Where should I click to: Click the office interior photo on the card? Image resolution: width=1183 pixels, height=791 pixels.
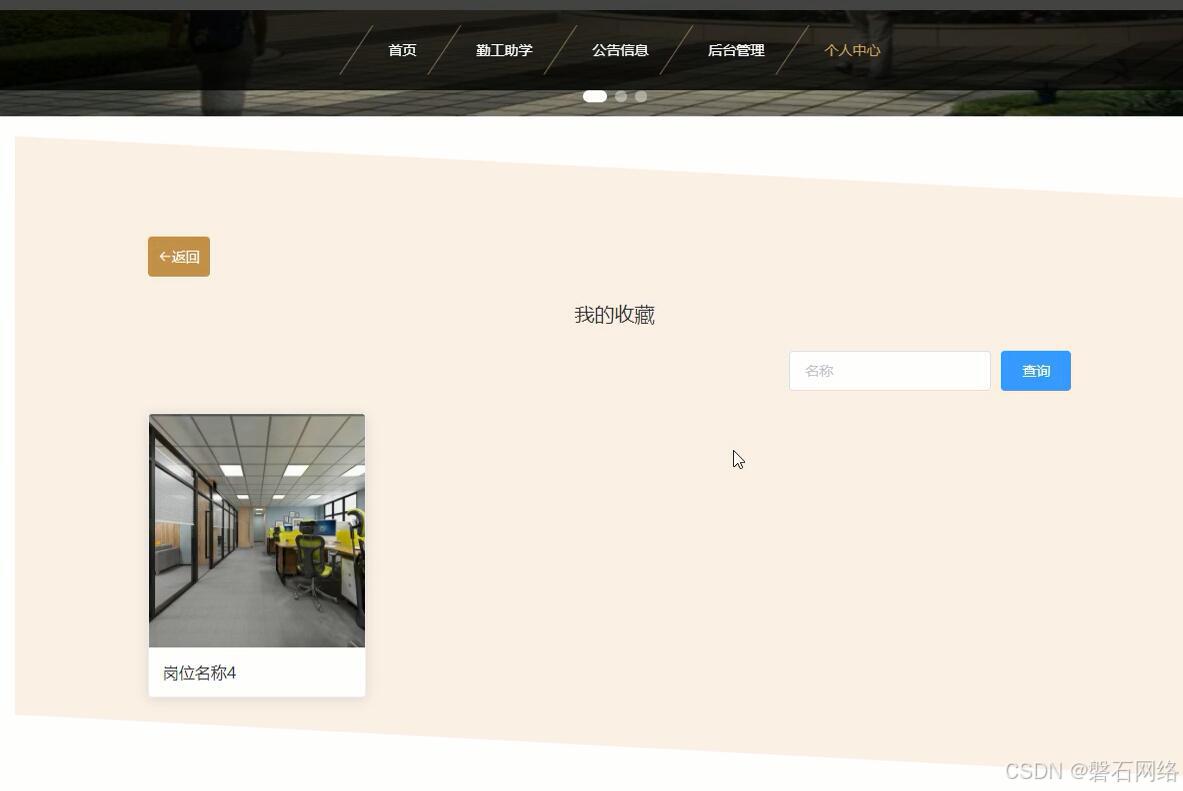point(256,530)
